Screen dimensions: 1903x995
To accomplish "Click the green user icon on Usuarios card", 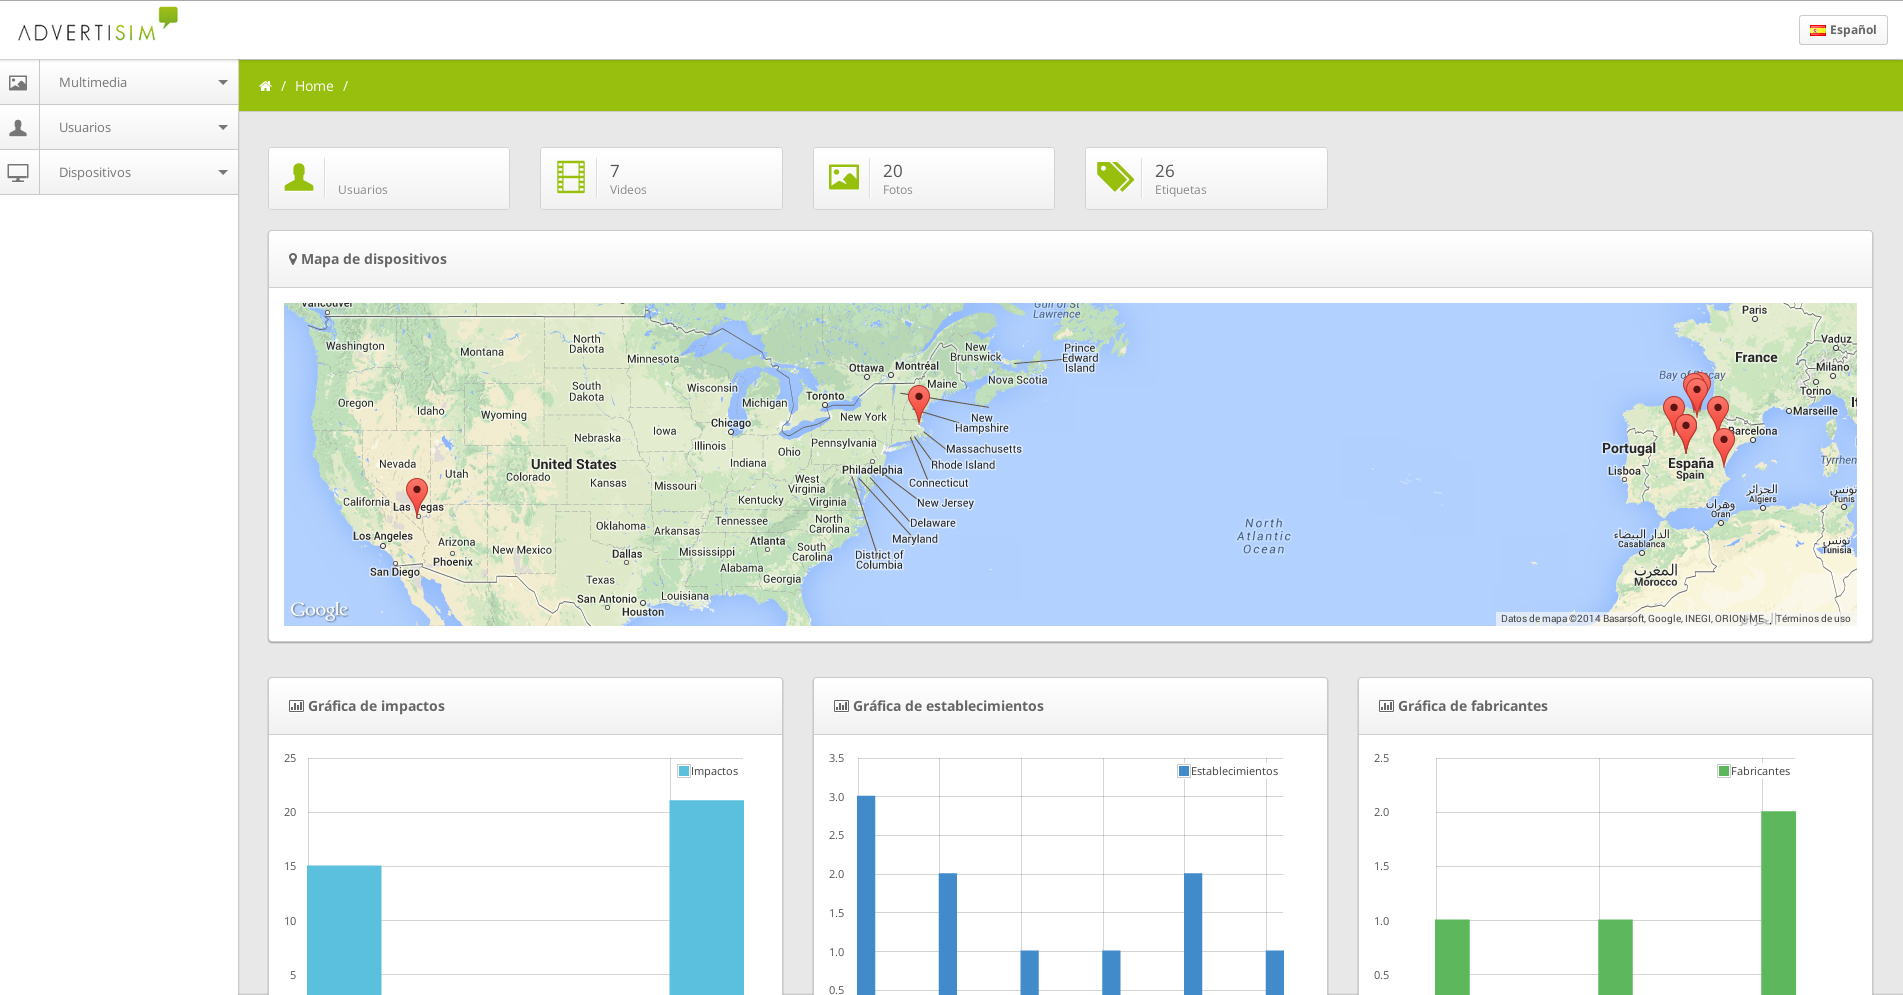I will click(x=299, y=177).
